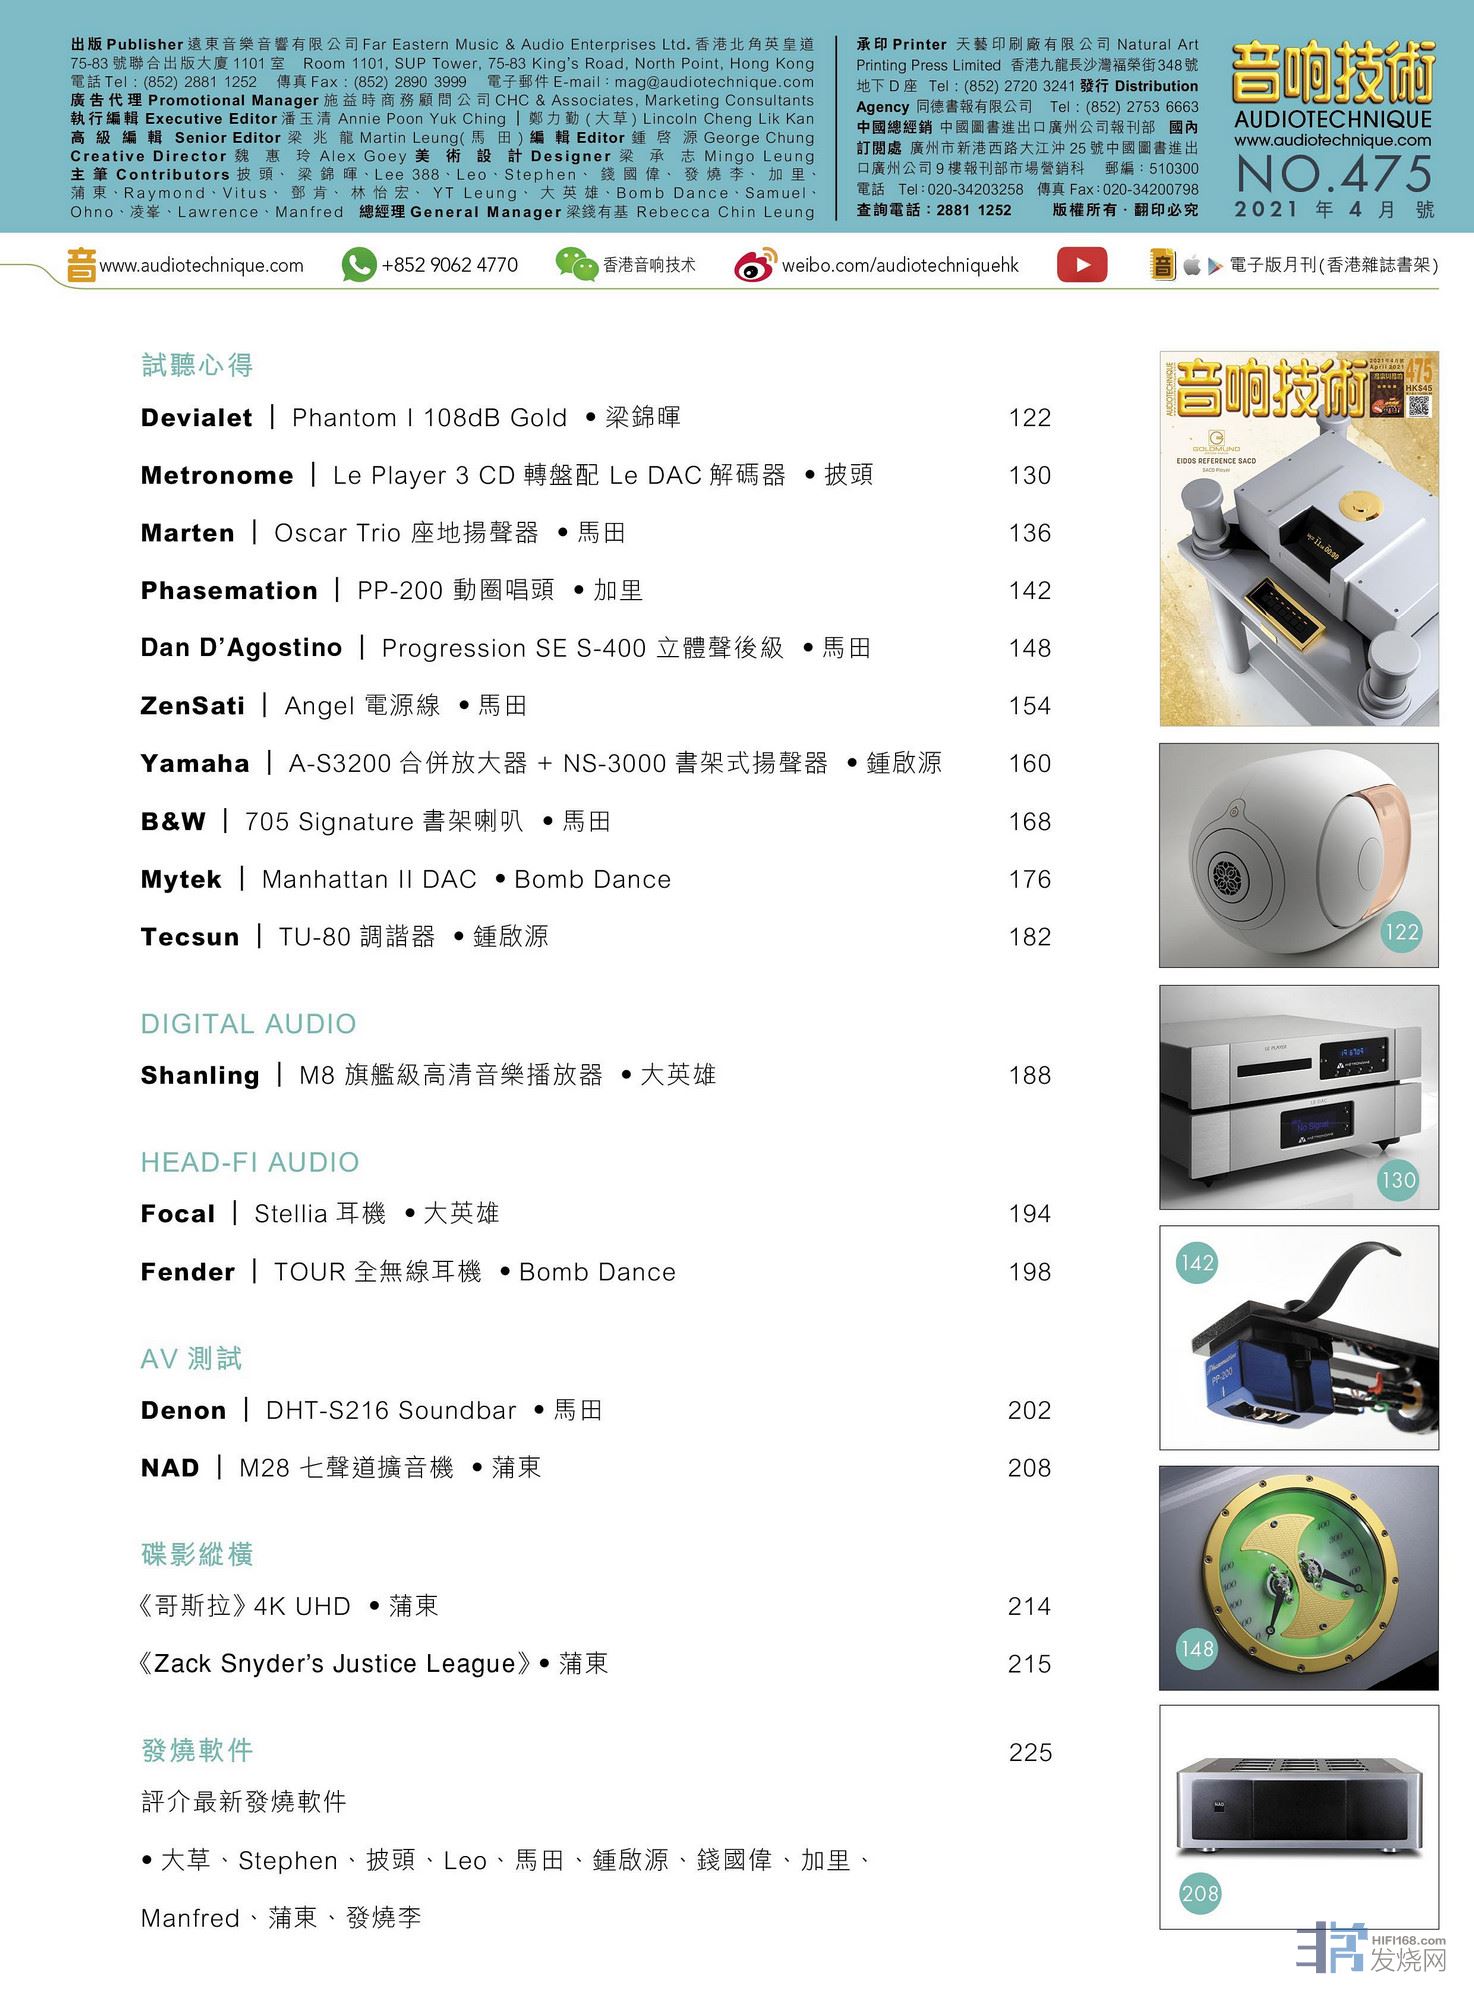The width and height of the screenshot is (1474, 2000).
Task: Click the e-magazine bookshelf app icon
Action: click(1163, 265)
